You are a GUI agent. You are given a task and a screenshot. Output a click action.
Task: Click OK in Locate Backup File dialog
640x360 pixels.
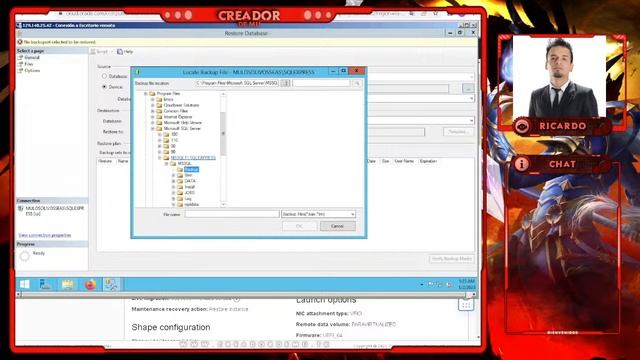click(x=299, y=226)
